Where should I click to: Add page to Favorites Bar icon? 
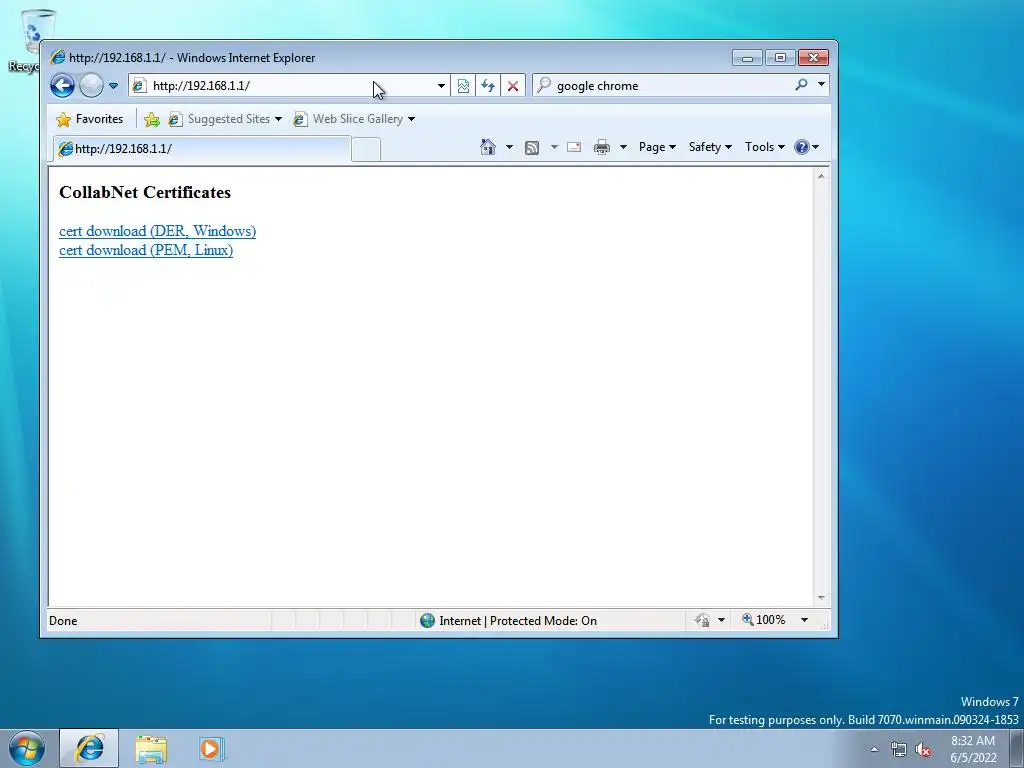click(x=152, y=119)
